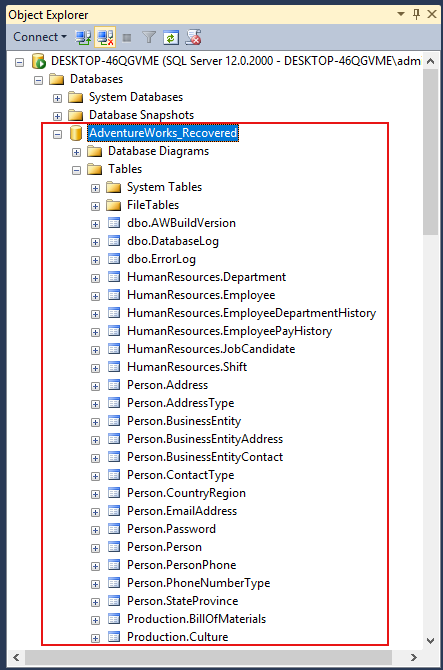
Task: Collapse the AdventureWorks_Recovered database node
Action: (57, 134)
